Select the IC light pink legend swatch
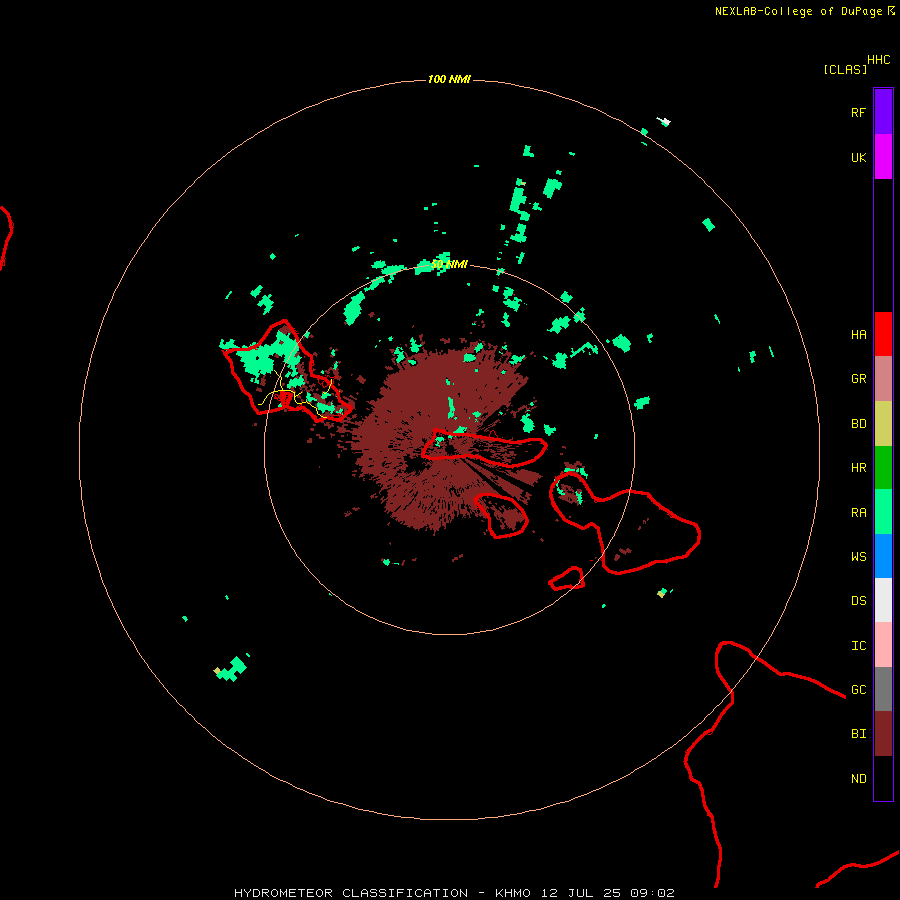The height and width of the screenshot is (900, 900). tap(883, 645)
